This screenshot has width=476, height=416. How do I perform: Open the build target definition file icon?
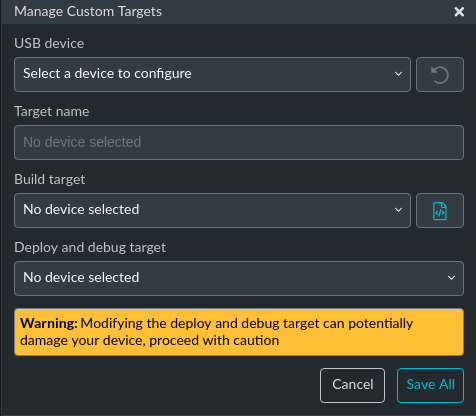440,210
